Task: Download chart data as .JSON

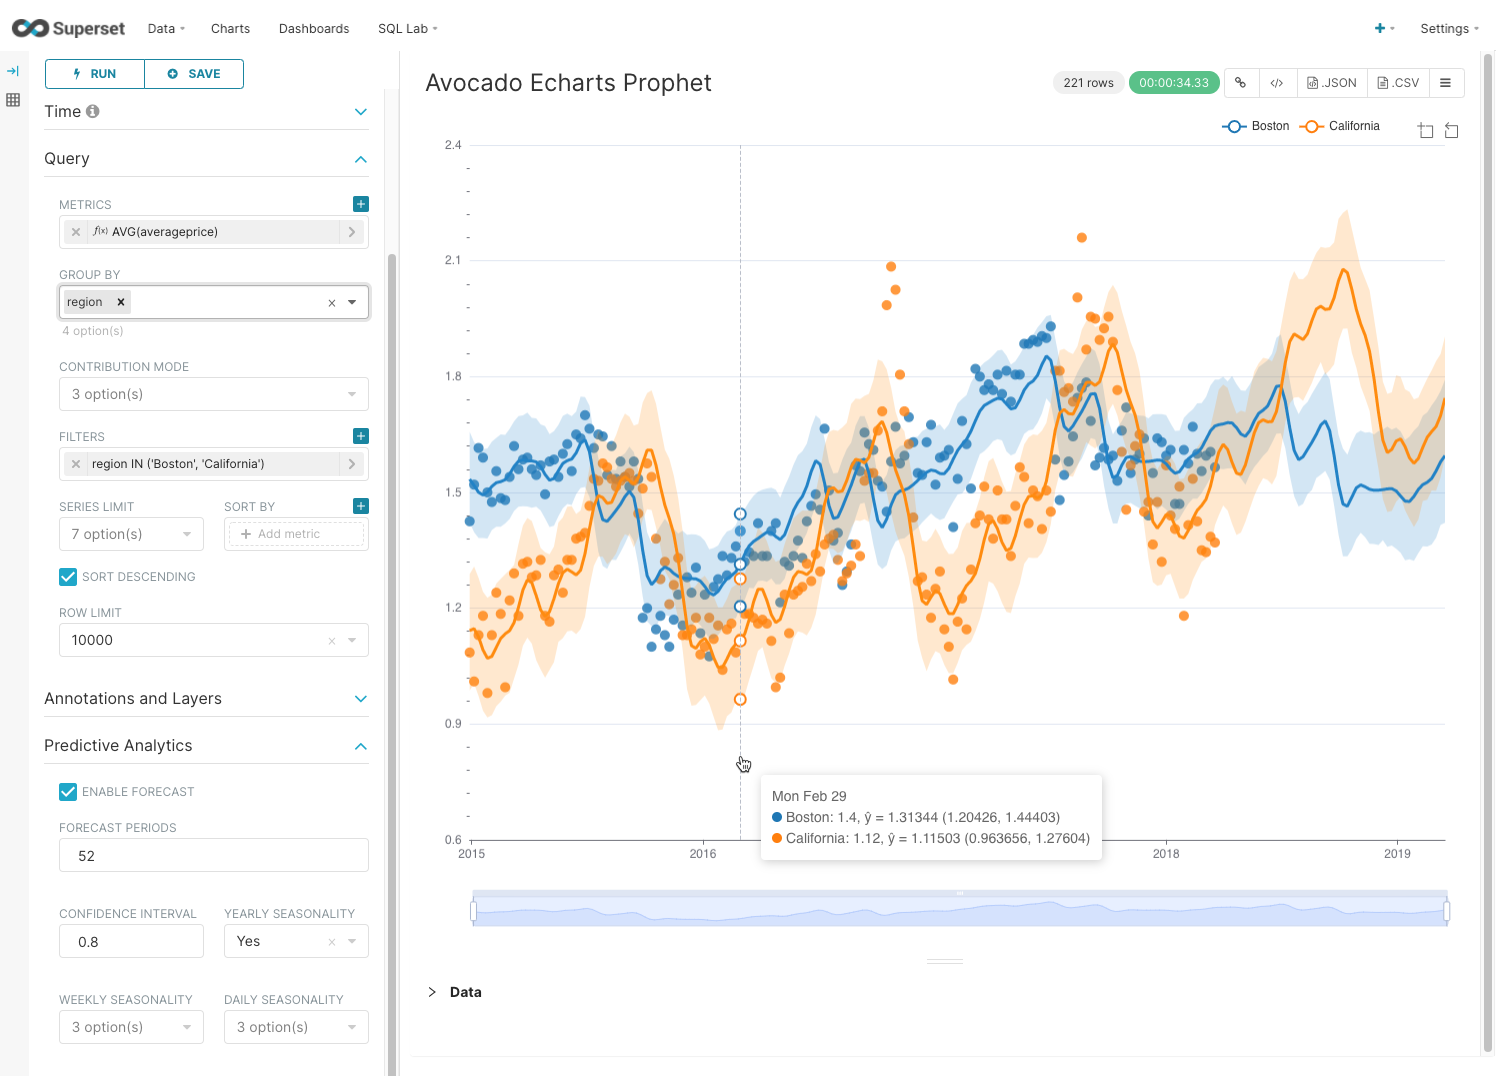Action: tap(1331, 82)
